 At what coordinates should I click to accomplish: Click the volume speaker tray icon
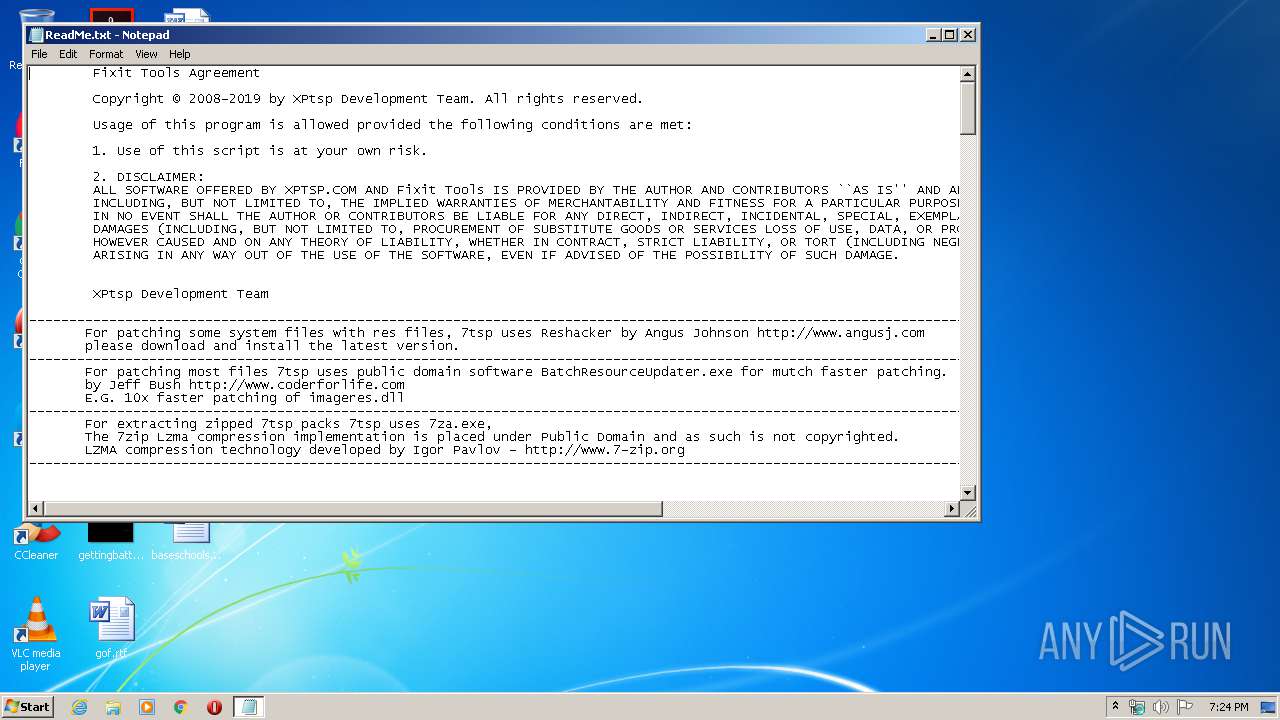click(x=1161, y=707)
